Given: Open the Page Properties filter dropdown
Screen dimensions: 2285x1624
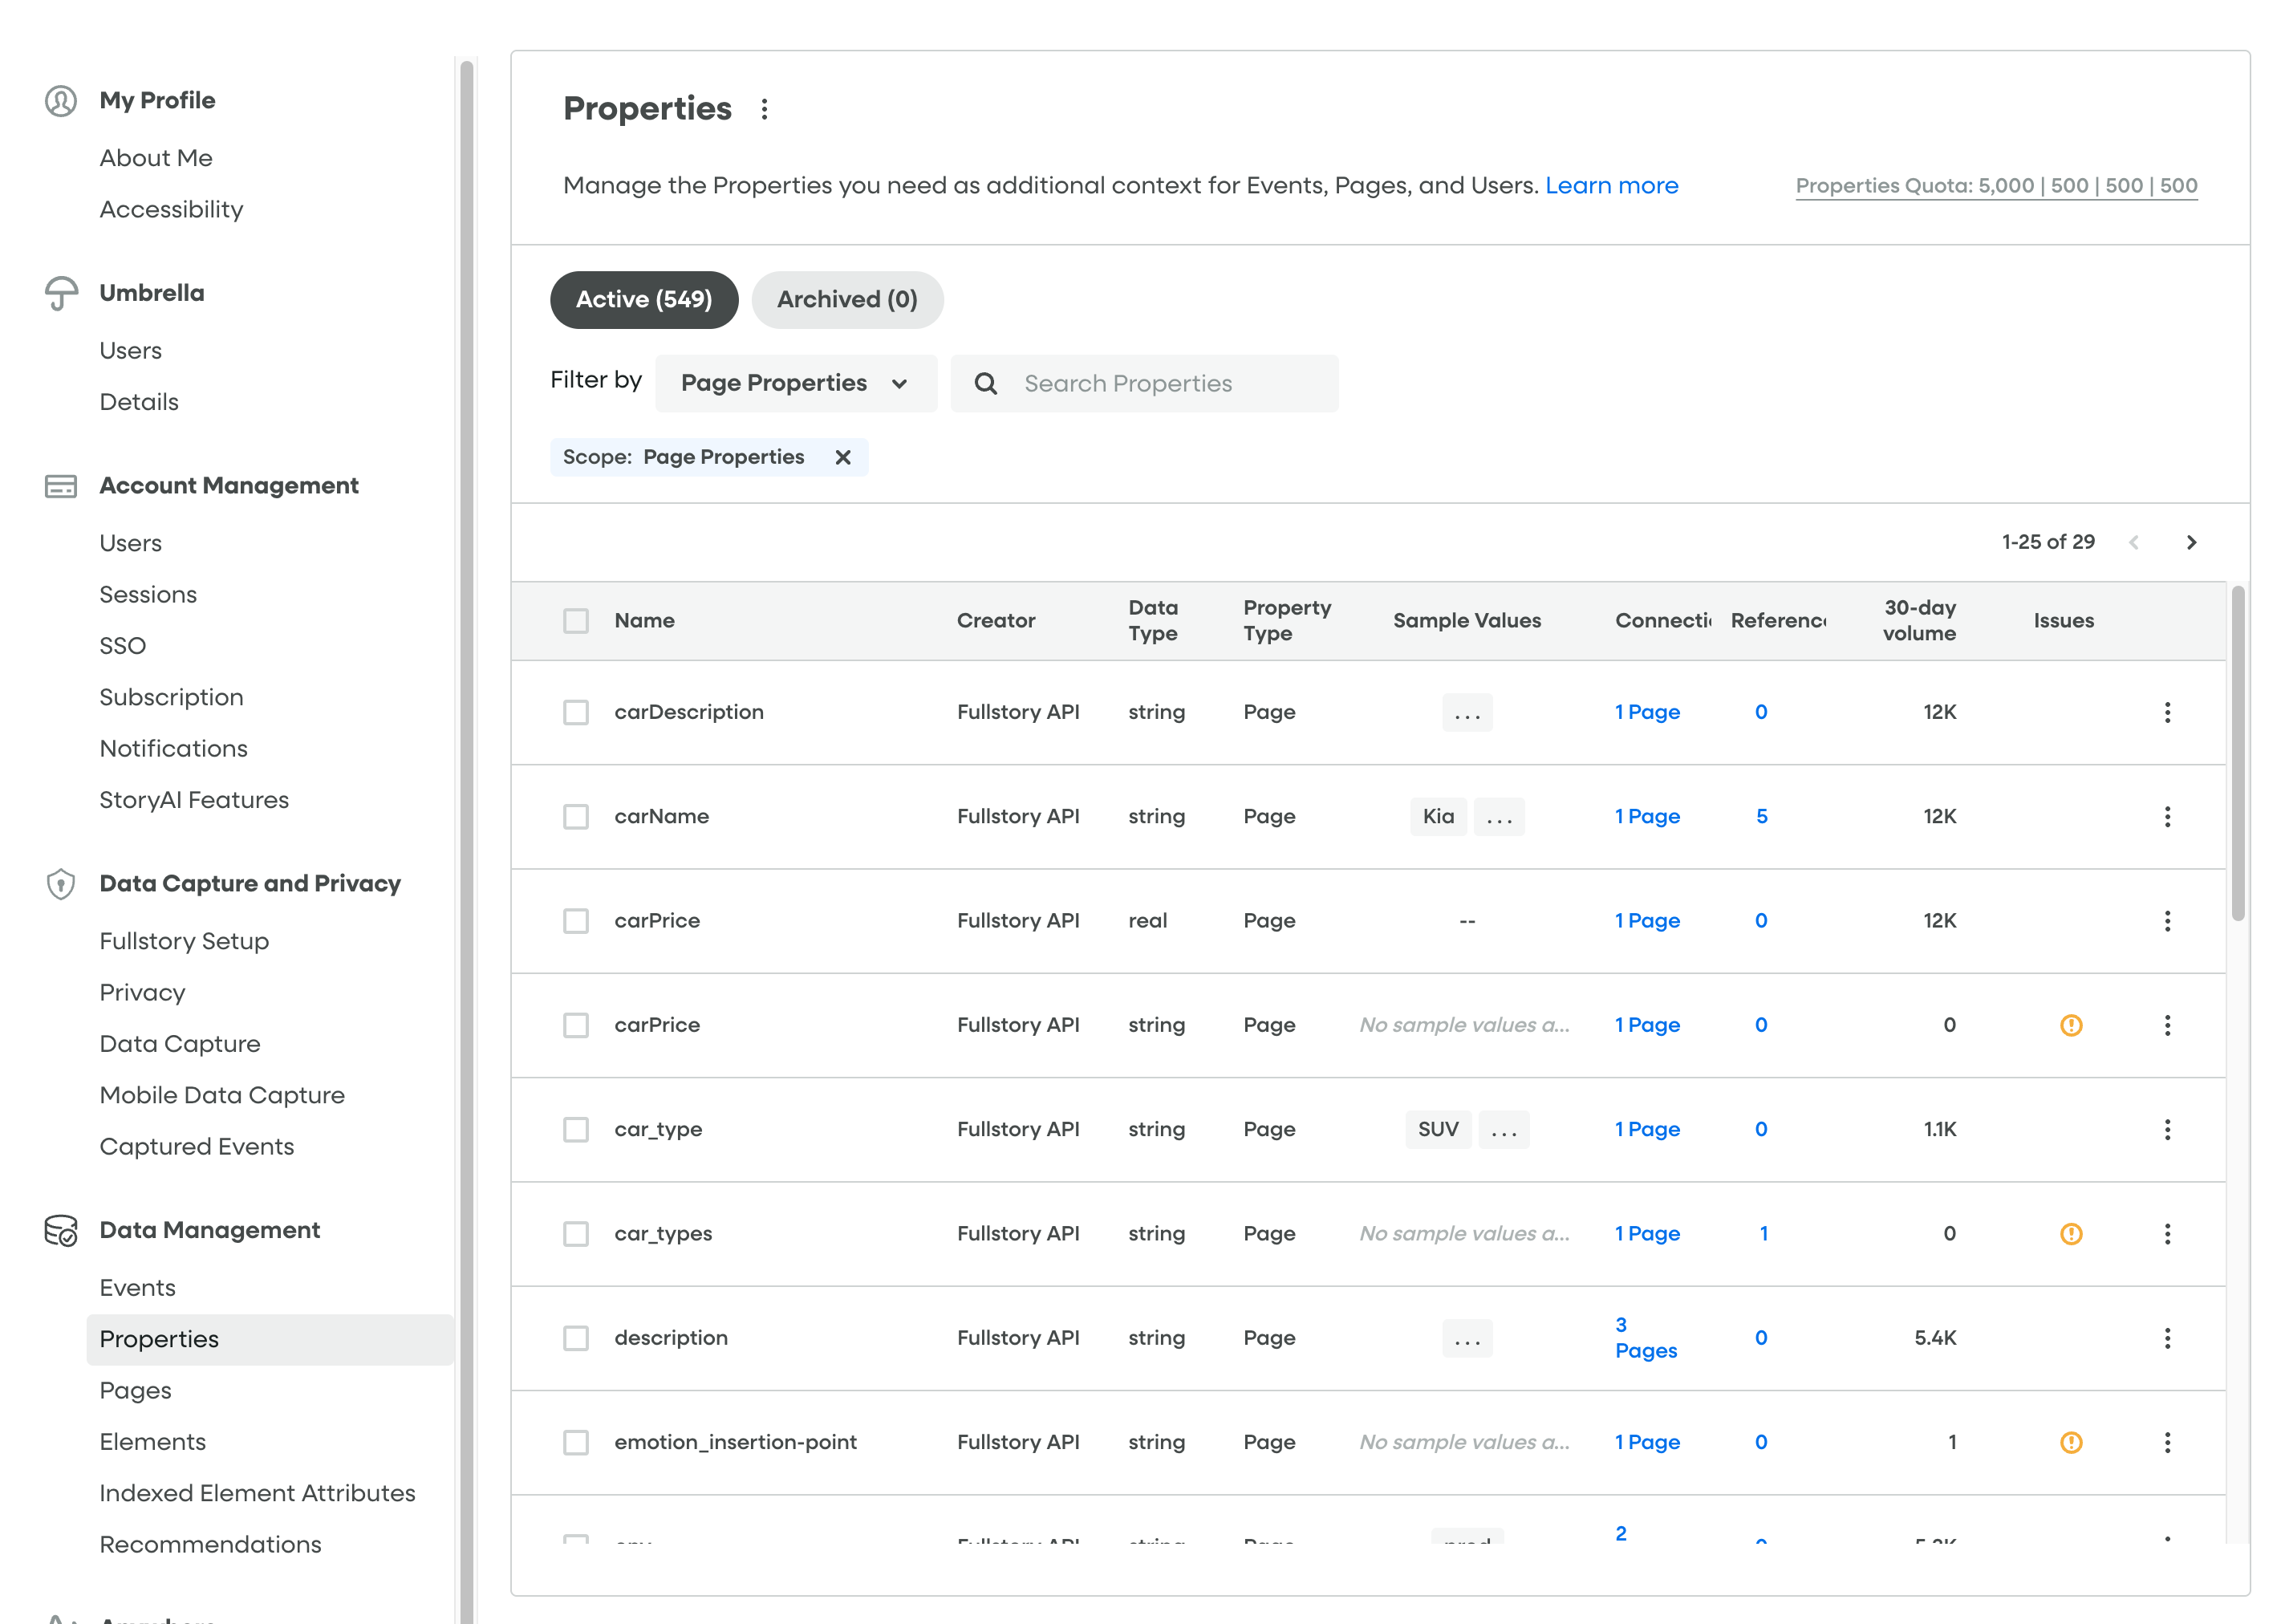Looking at the screenshot, I should [x=795, y=384].
